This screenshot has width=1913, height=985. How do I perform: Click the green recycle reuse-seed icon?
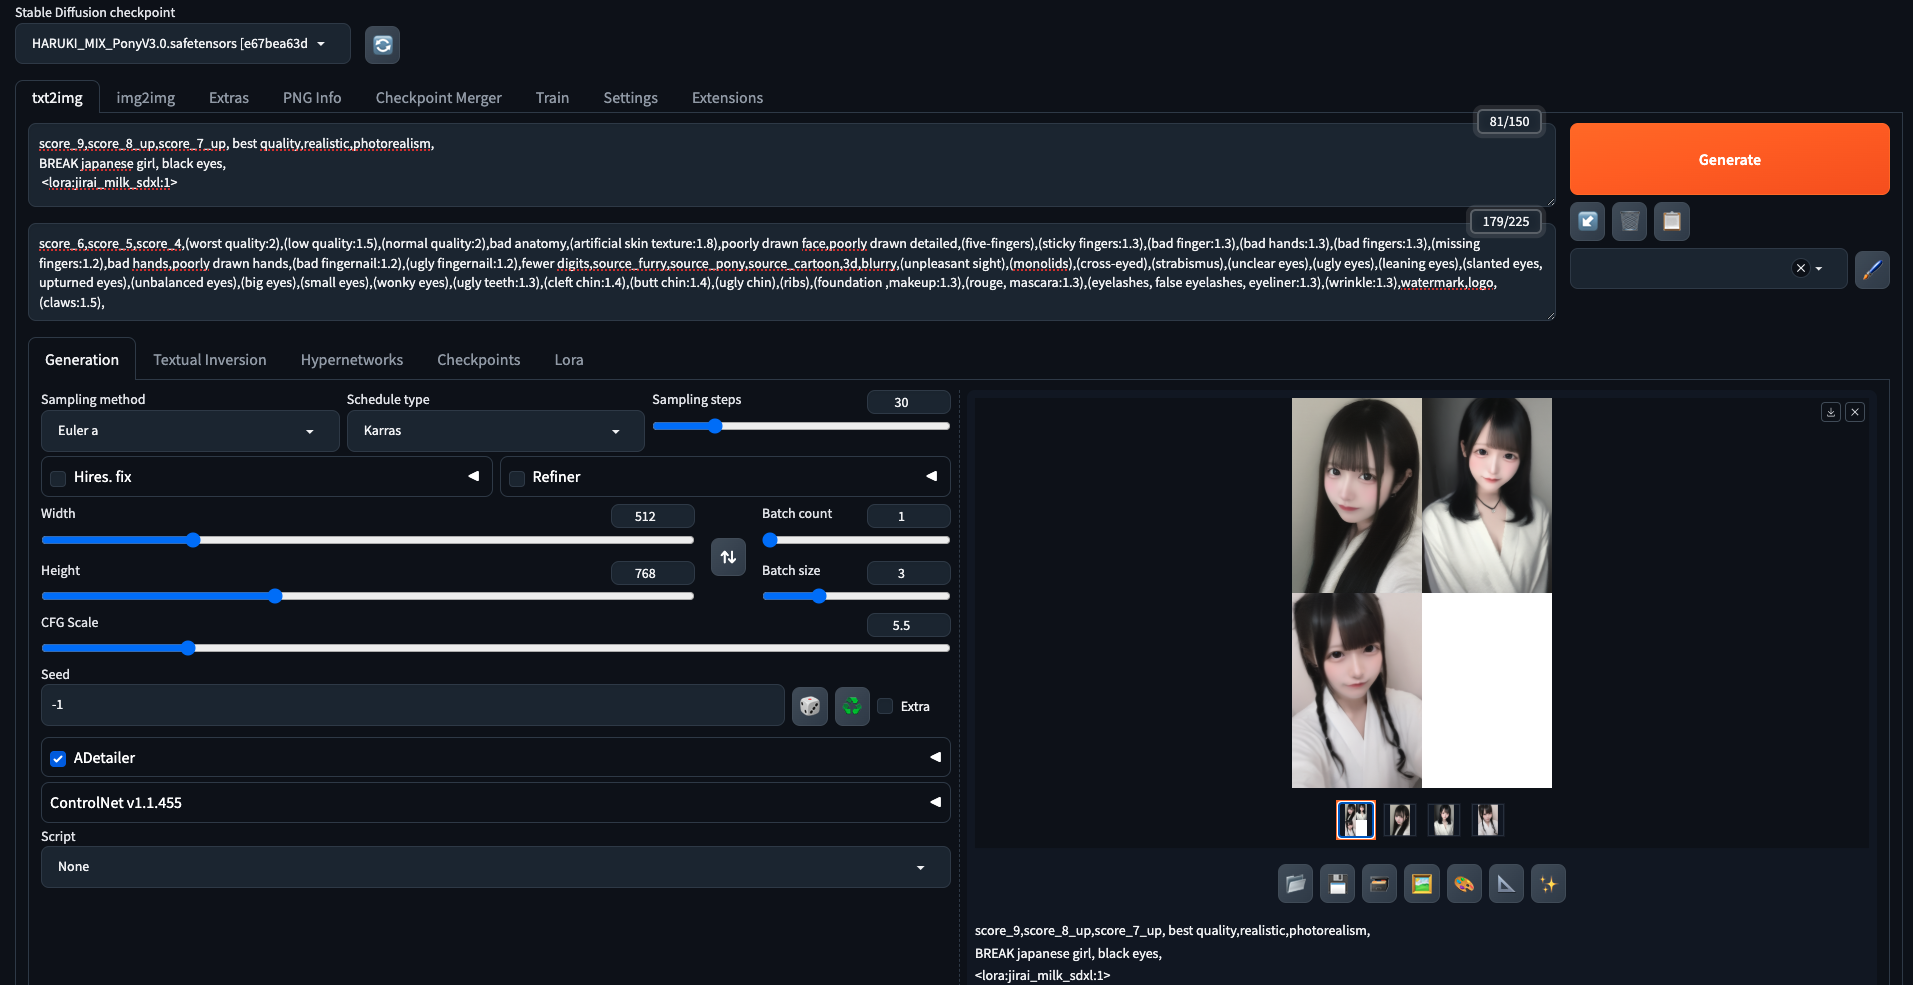tap(852, 706)
